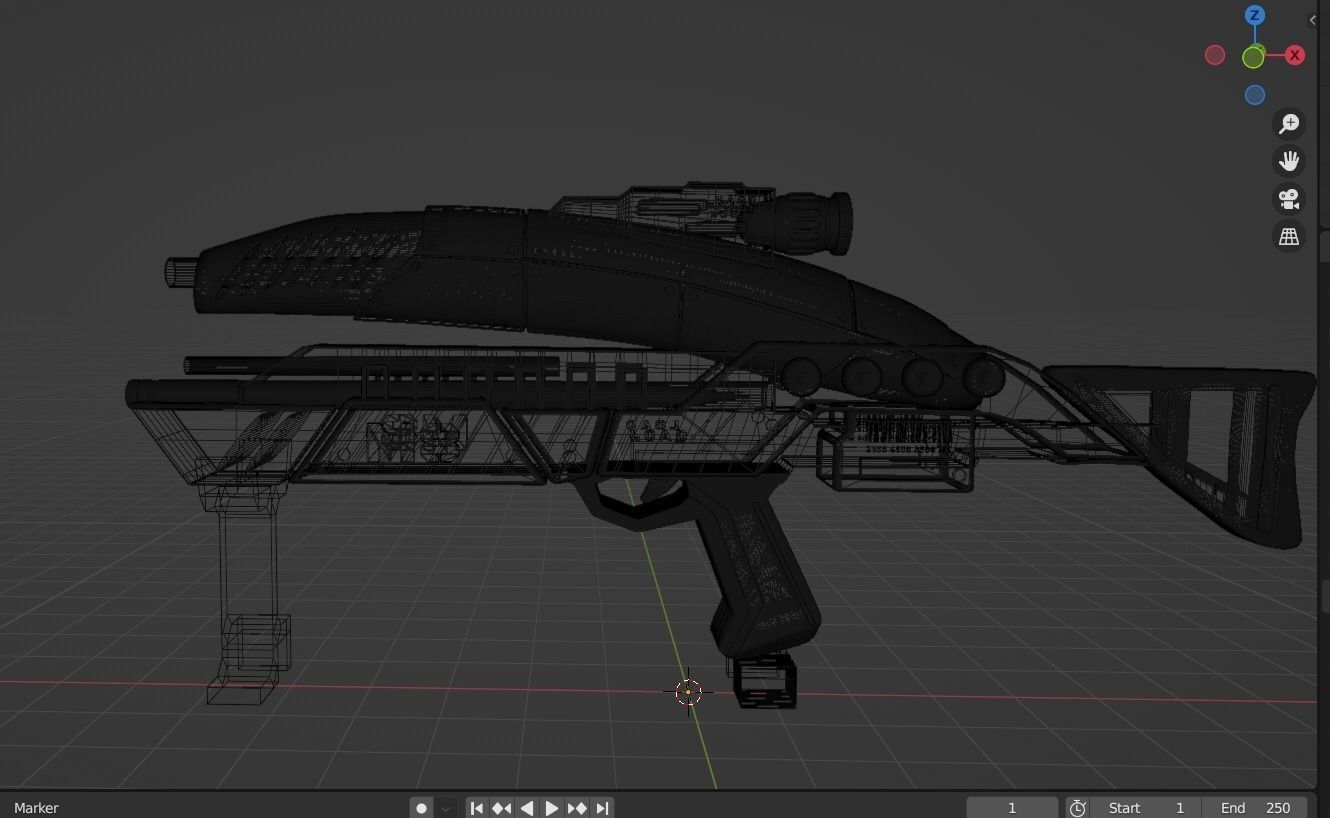Screen dimensions: 1330x818
Task: Jump to the first frame
Action: coord(477,808)
